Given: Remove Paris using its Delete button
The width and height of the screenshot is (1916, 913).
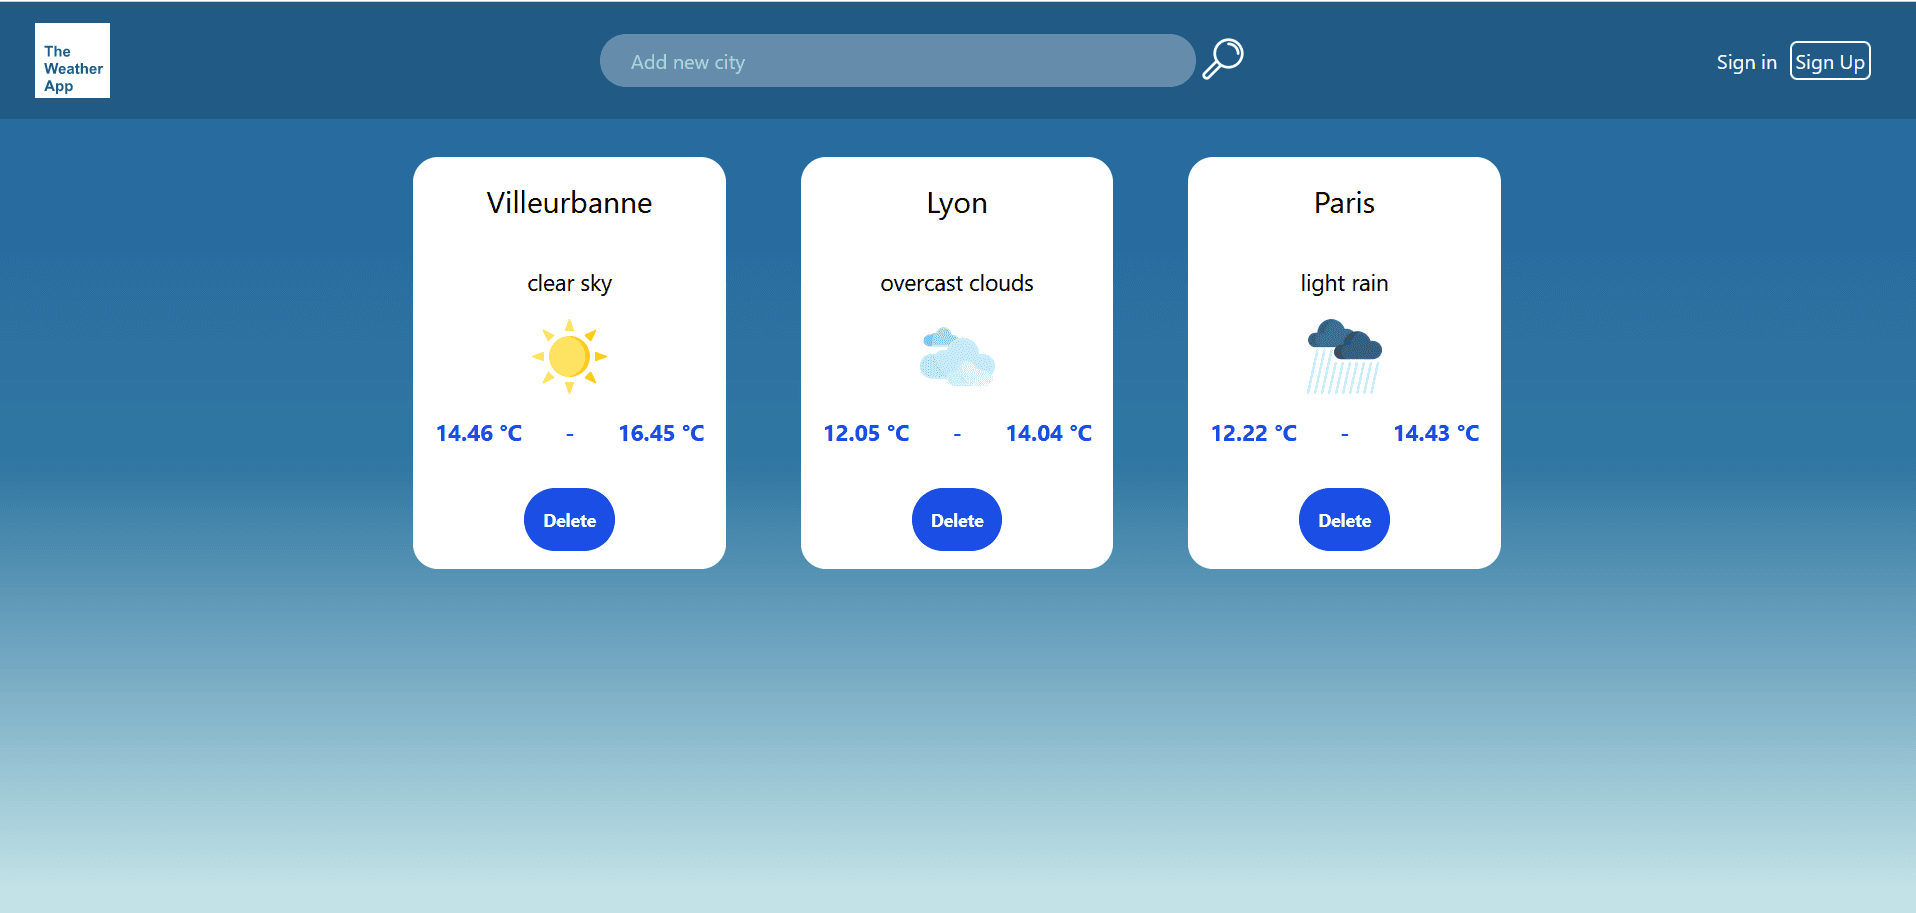Looking at the screenshot, I should [x=1344, y=520].
